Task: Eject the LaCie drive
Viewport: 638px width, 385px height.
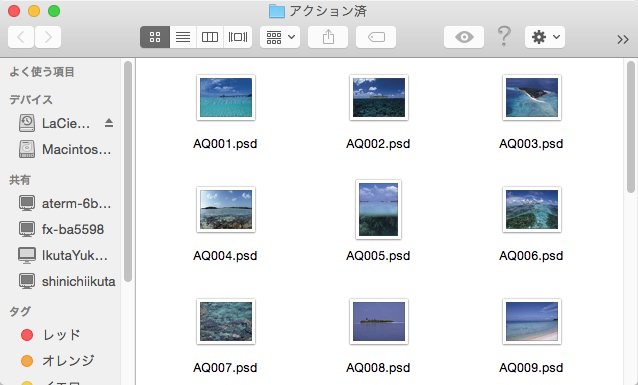Action: pyautogui.click(x=109, y=123)
